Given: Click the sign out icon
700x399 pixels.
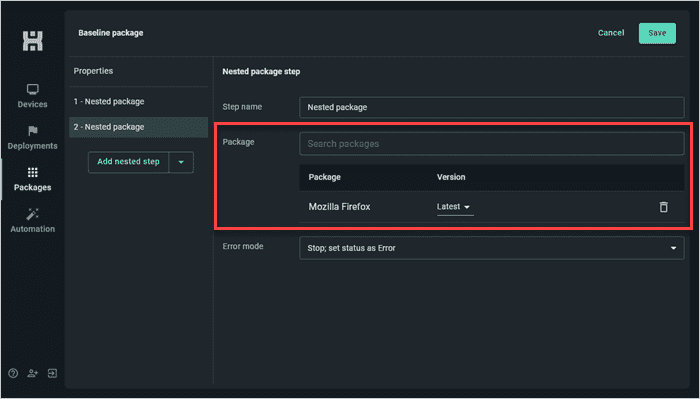Looking at the screenshot, I should (x=52, y=373).
